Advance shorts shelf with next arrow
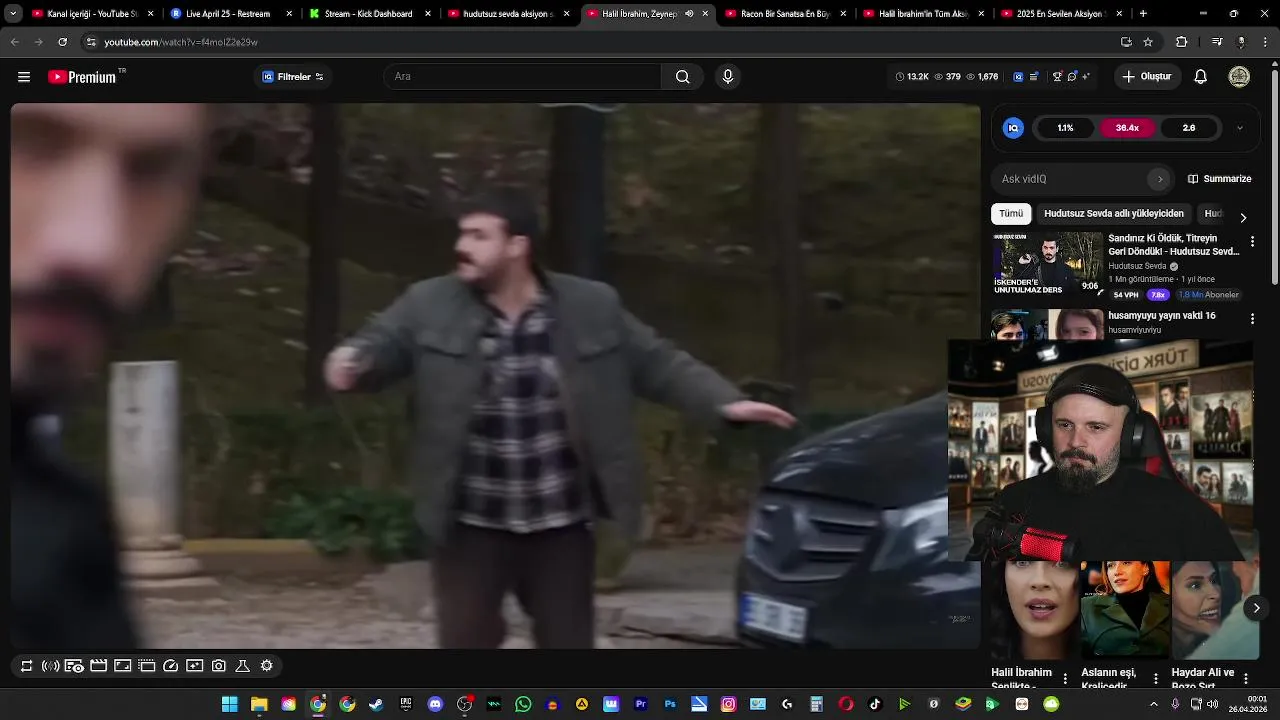Image resolution: width=1280 pixels, height=720 pixels. [x=1256, y=608]
